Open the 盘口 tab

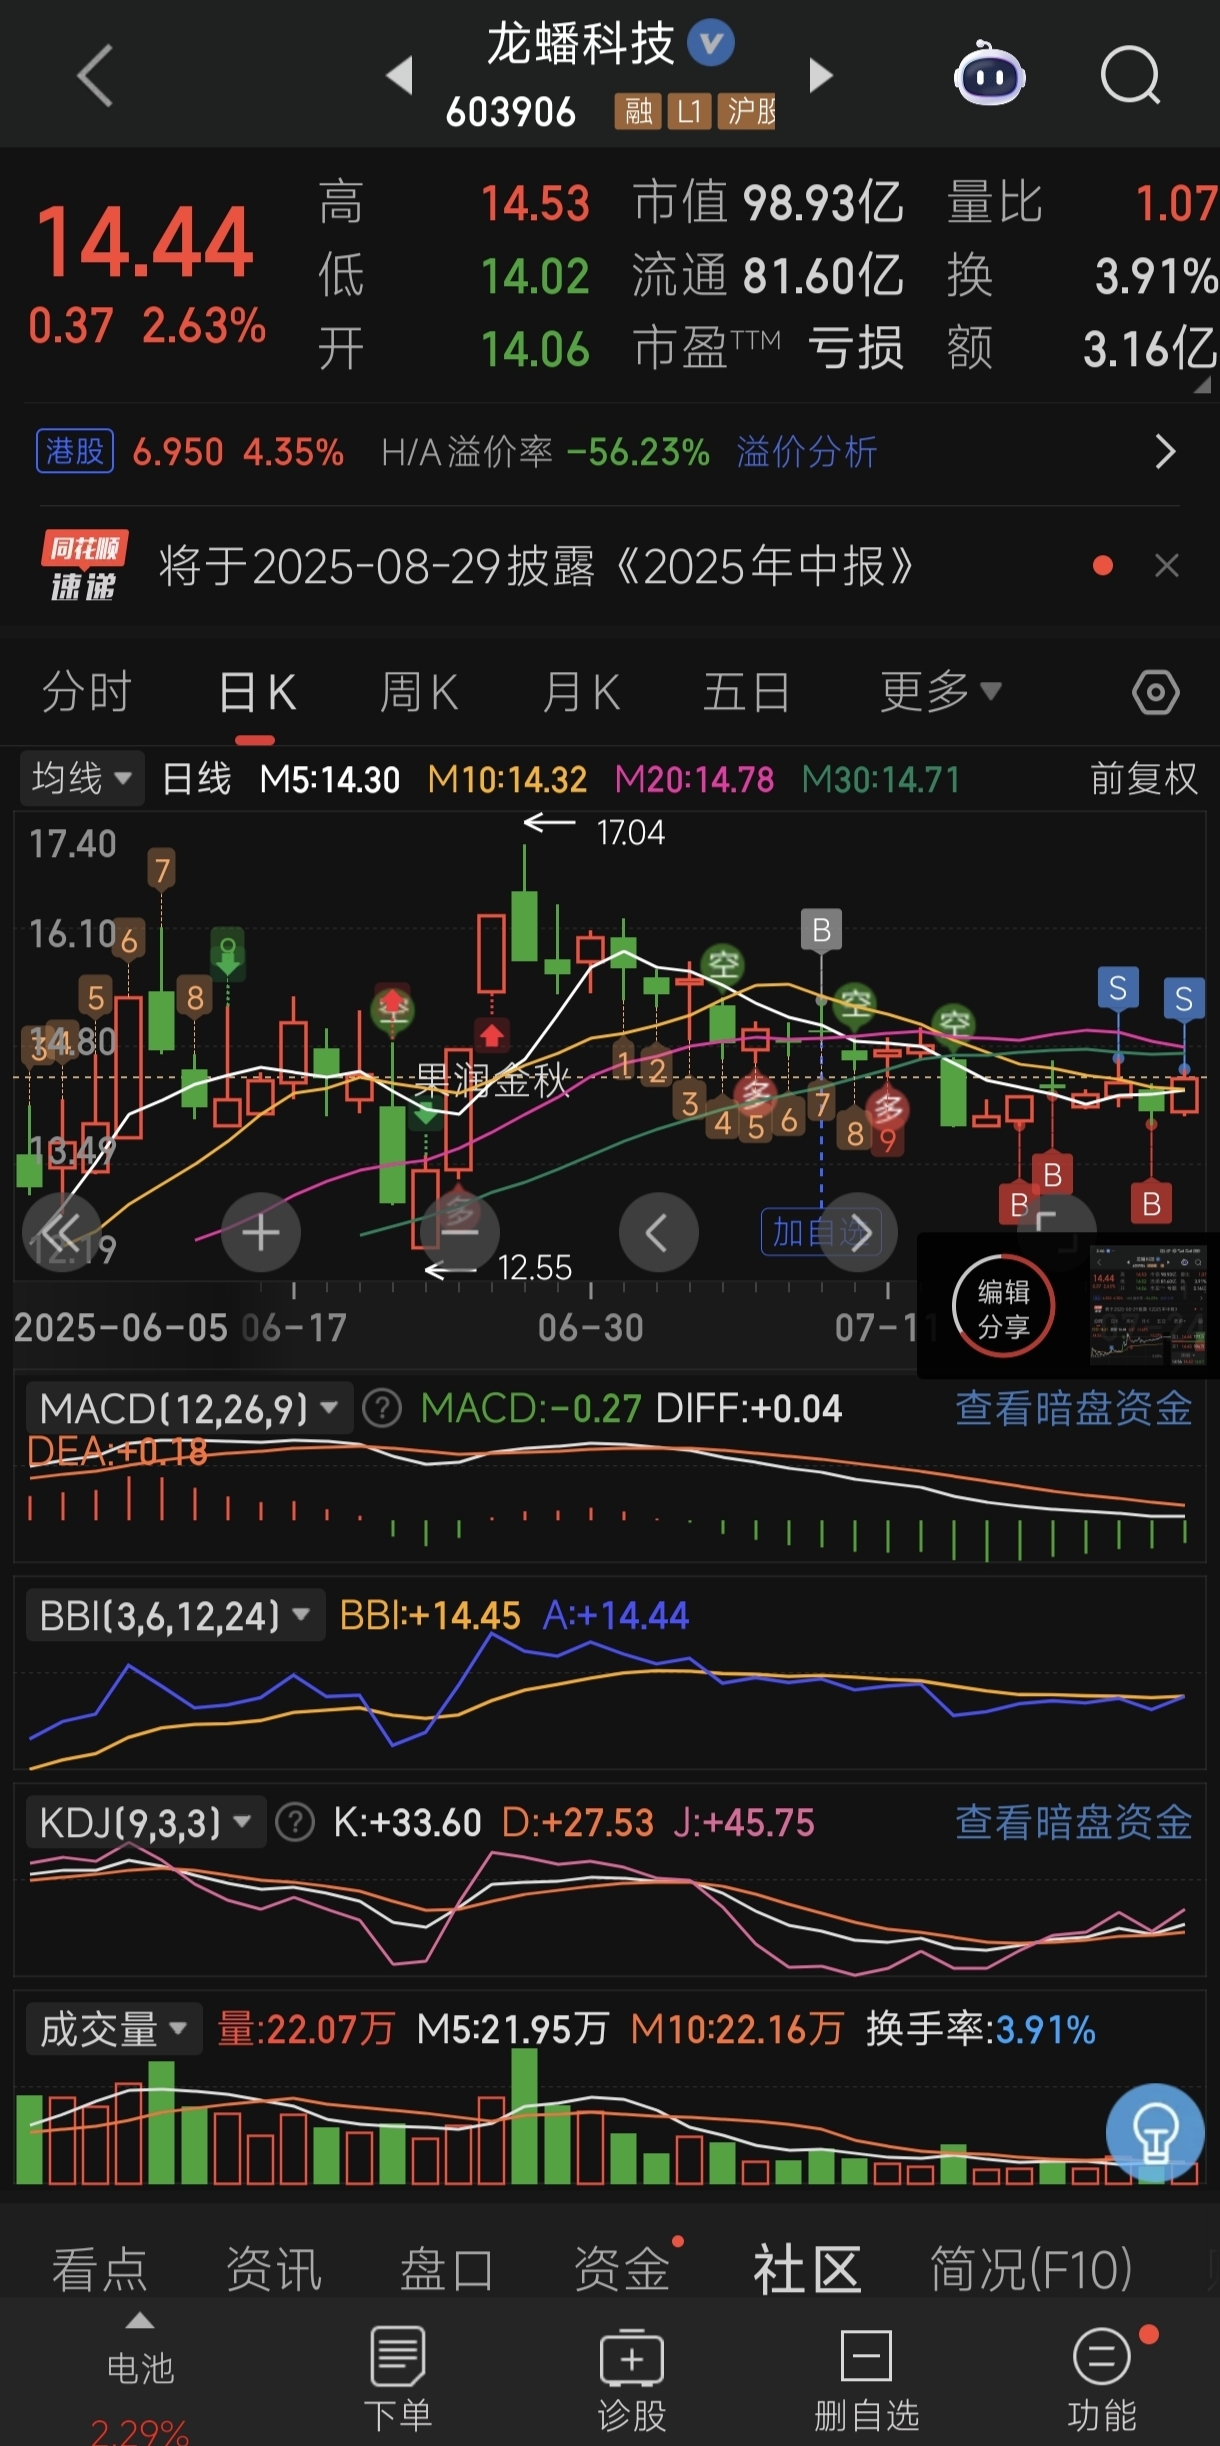pos(447,2268)
